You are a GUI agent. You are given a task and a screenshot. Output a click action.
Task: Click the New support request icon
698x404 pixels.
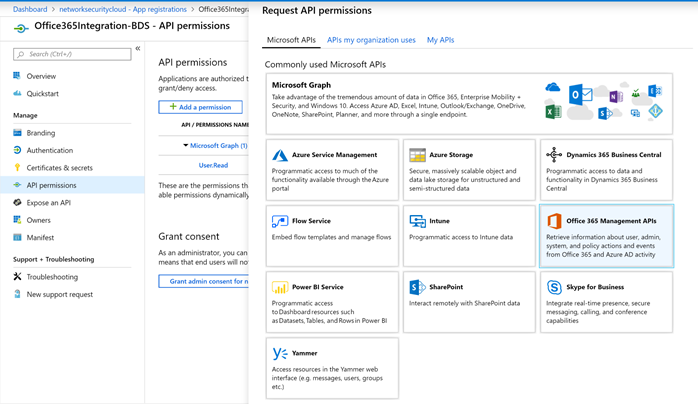click(17, 294)
